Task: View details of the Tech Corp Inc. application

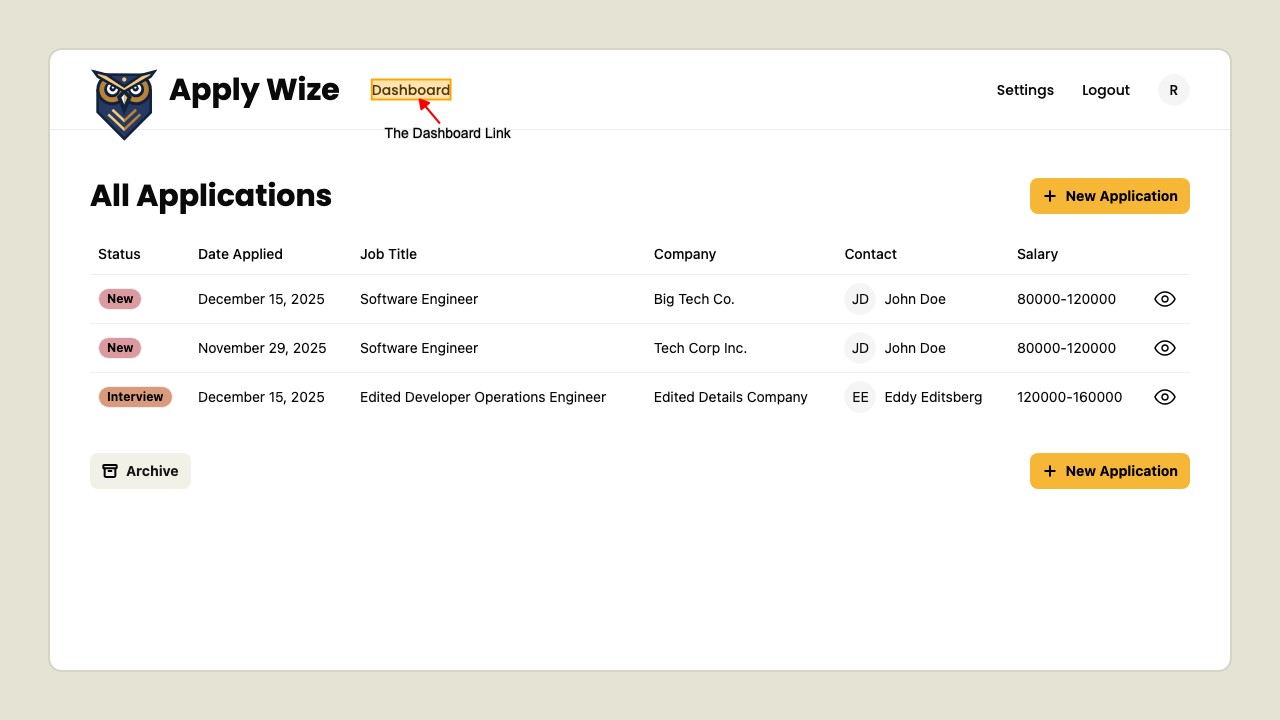Action: pos(1164,348)
